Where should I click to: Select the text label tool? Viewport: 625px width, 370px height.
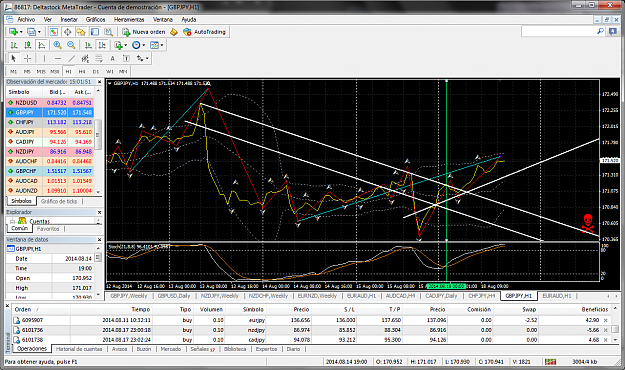coord(126,59)
